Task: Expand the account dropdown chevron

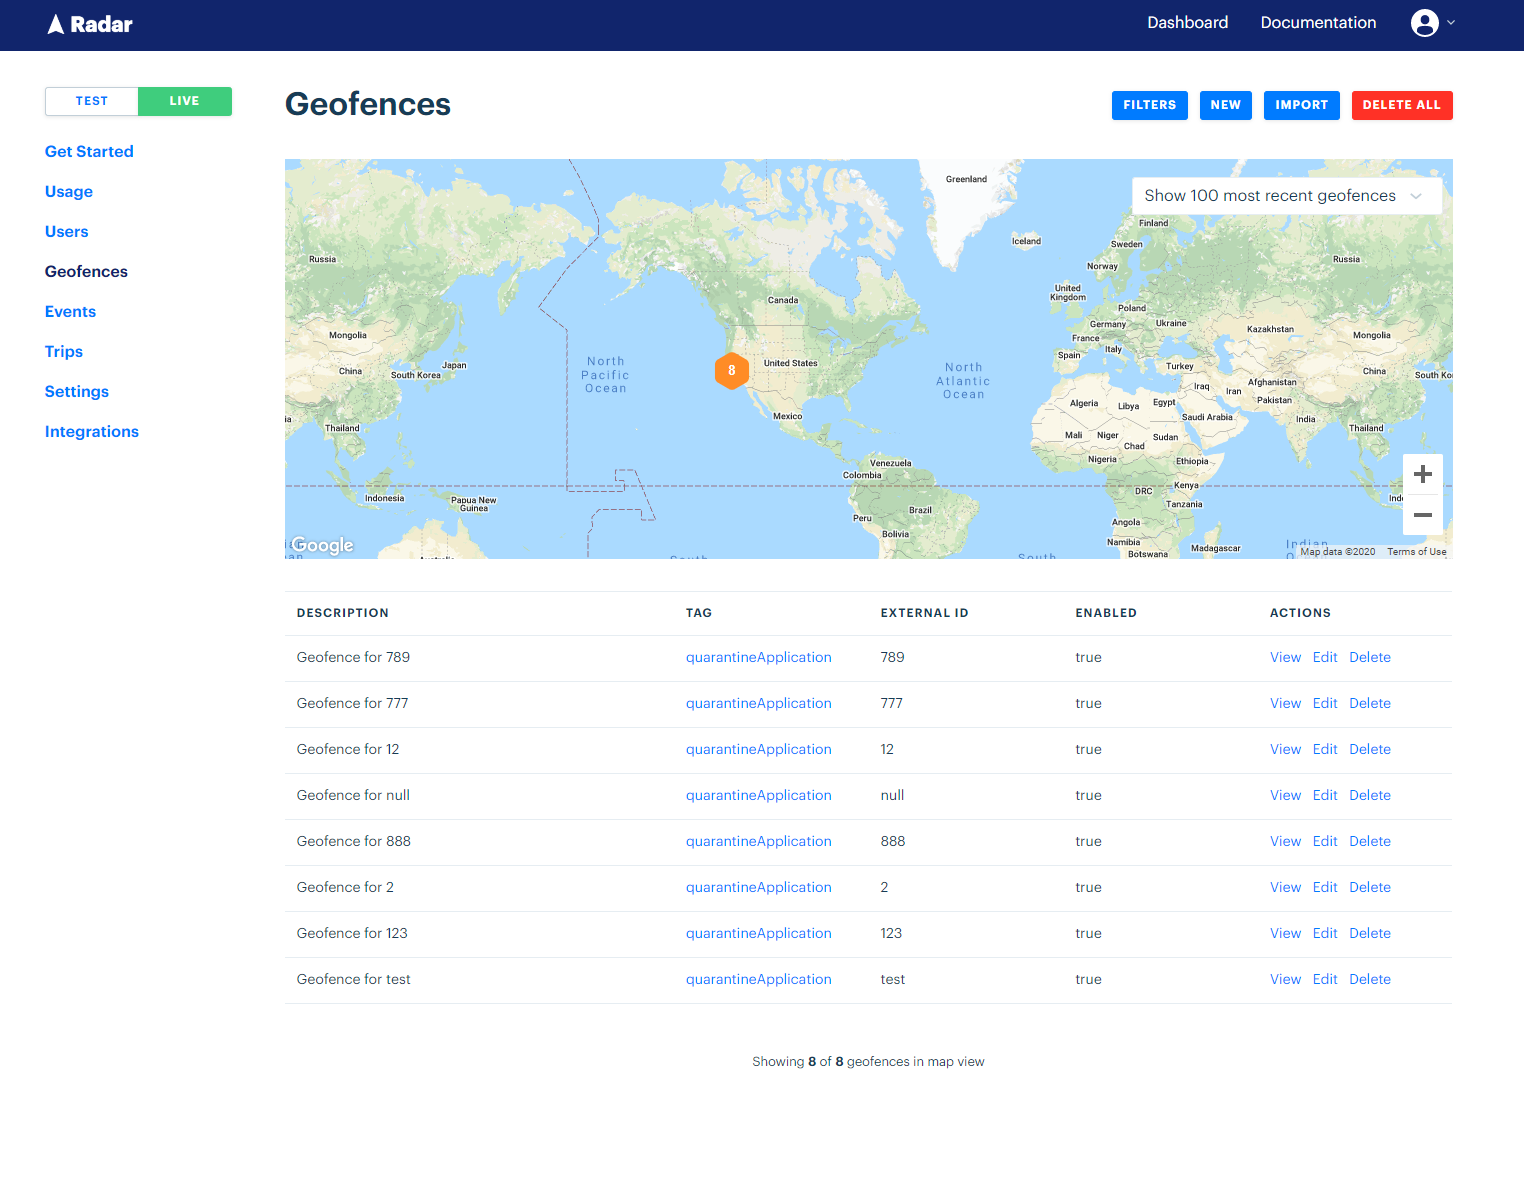Action: pyautogui.click(x=1451, y=23)
